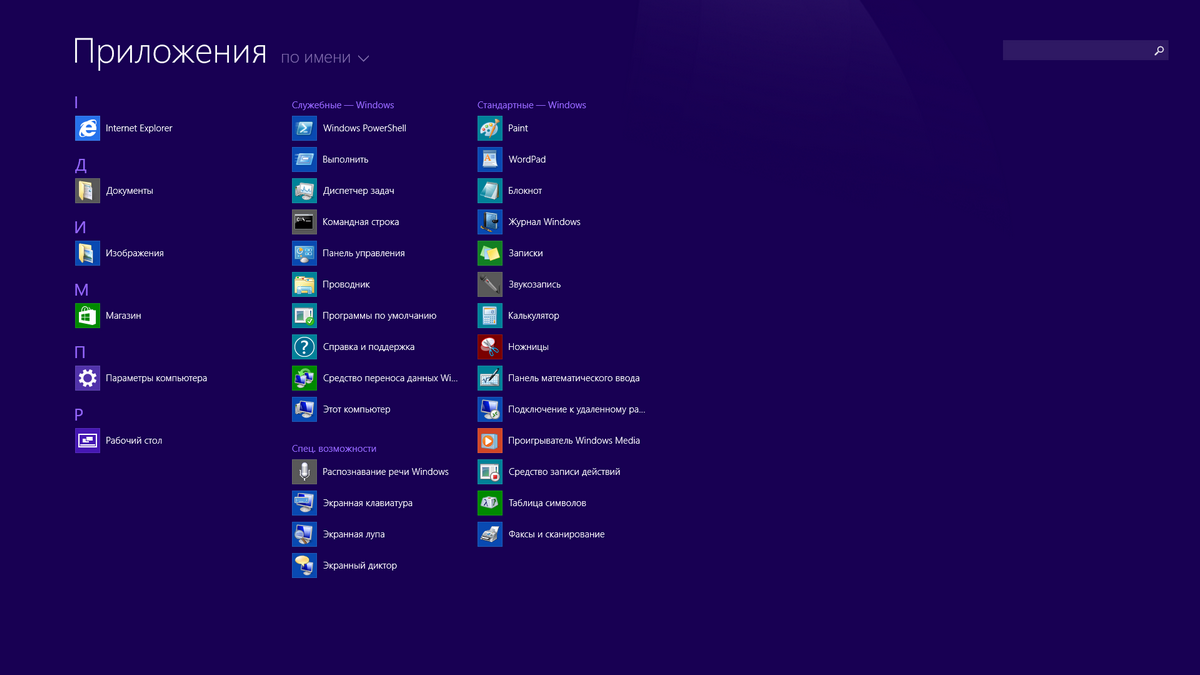Open Калькулятор icon
This screenshot has width=1200, height=675.
(490, 316)
